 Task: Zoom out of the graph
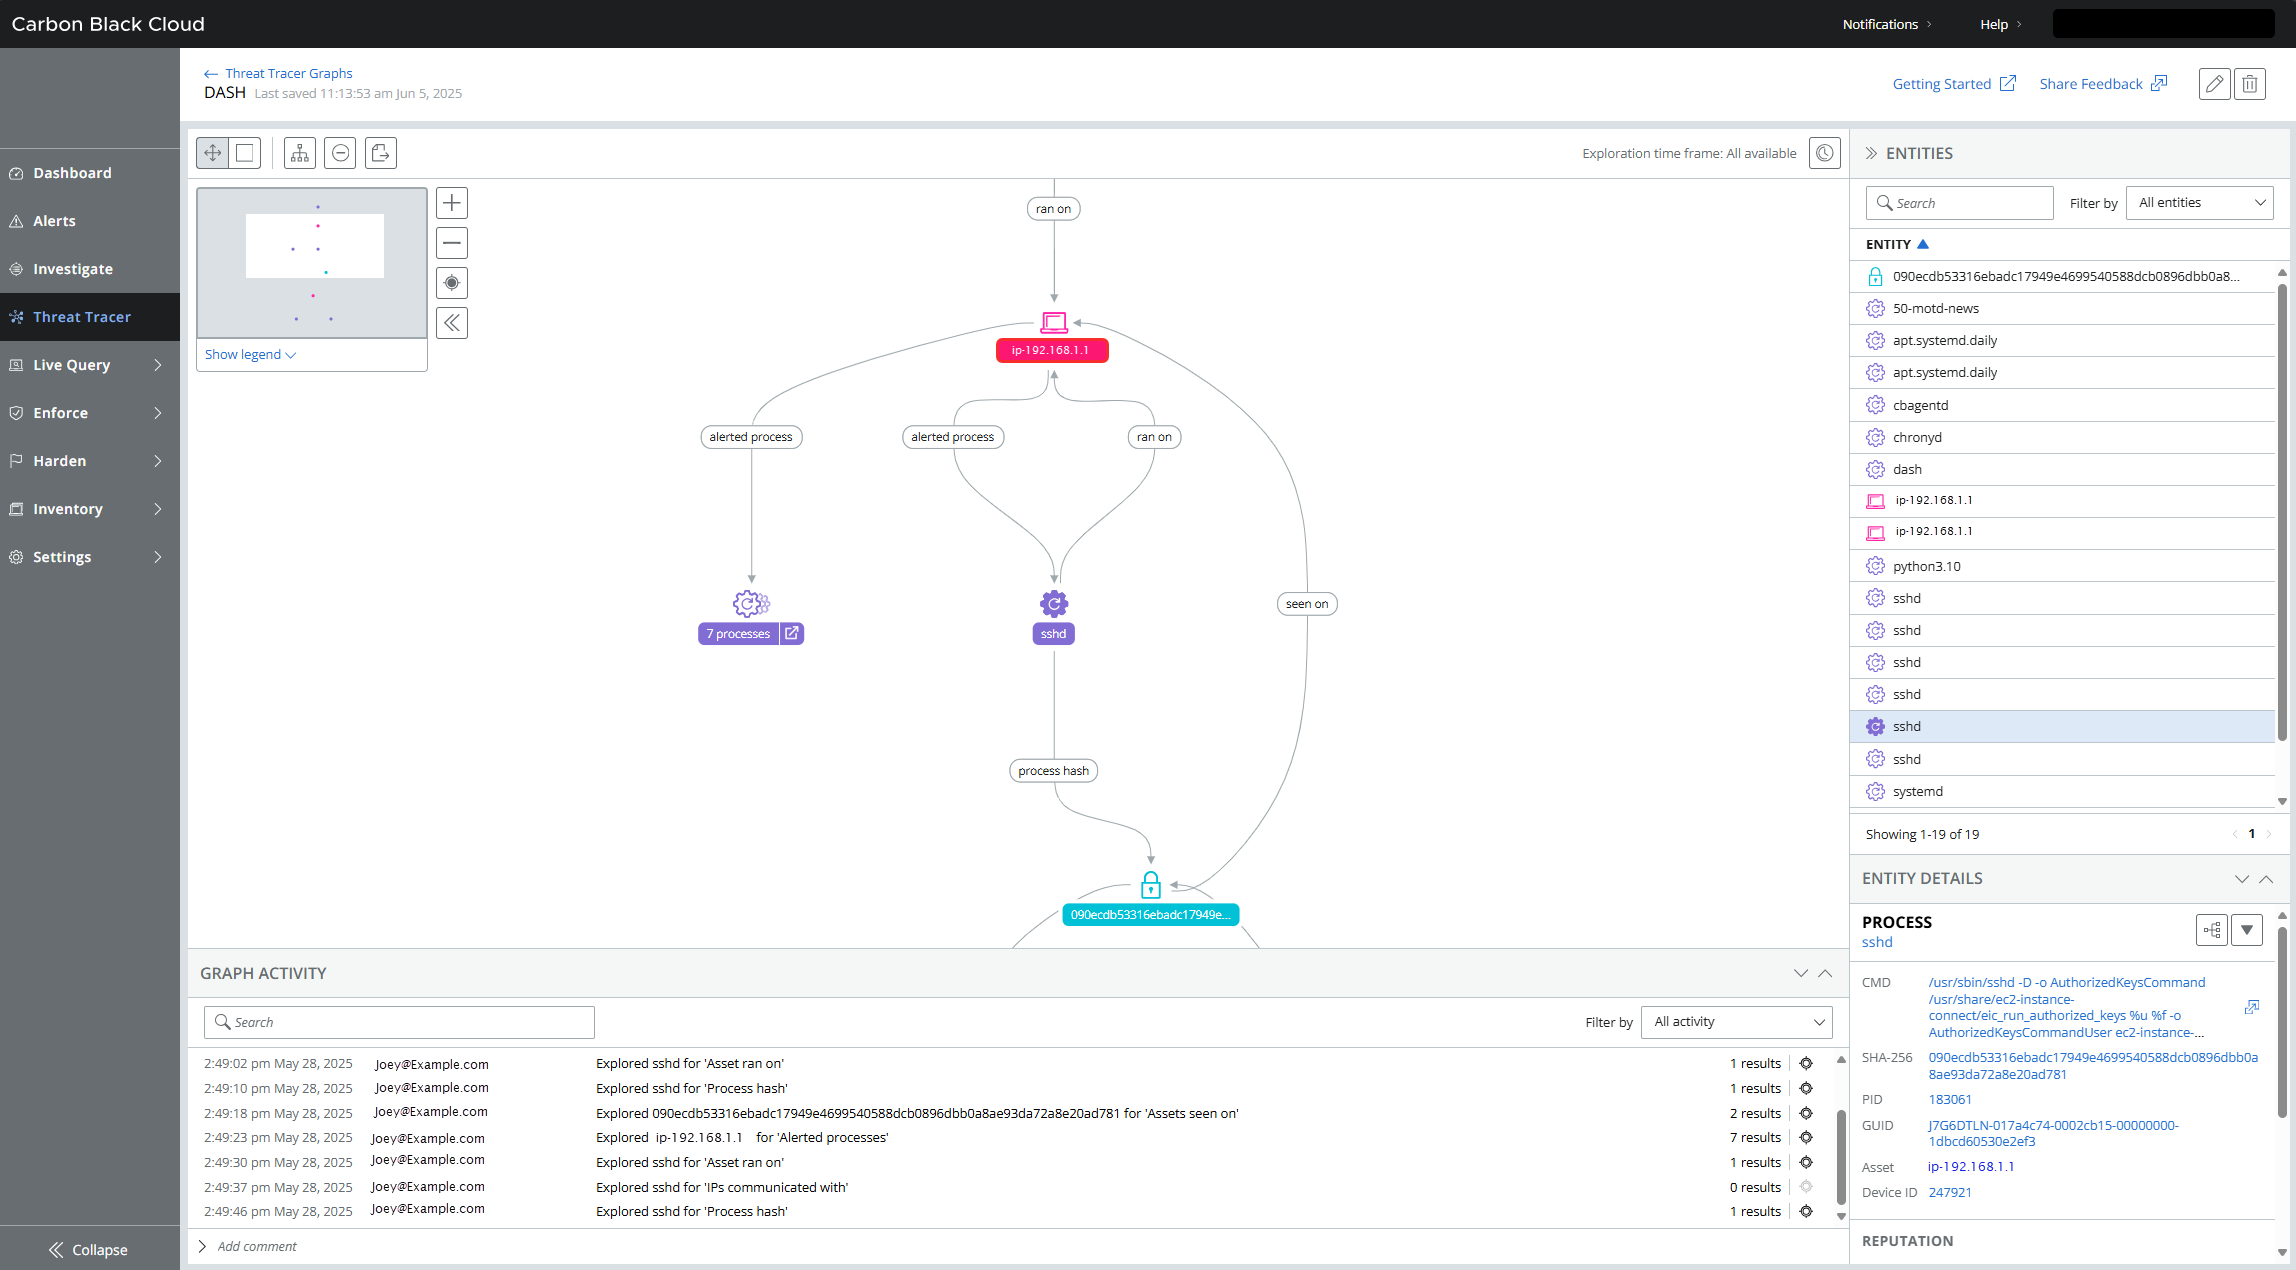452,243
